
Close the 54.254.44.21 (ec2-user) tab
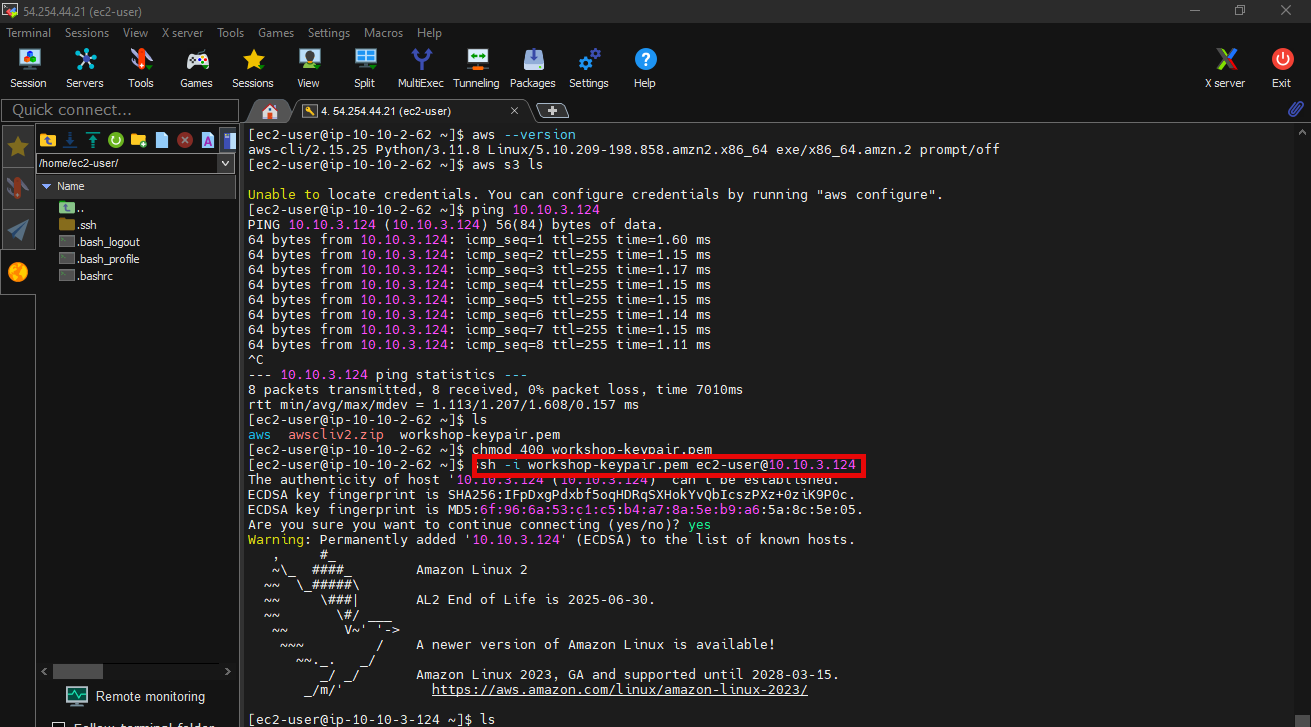[515, 111]
